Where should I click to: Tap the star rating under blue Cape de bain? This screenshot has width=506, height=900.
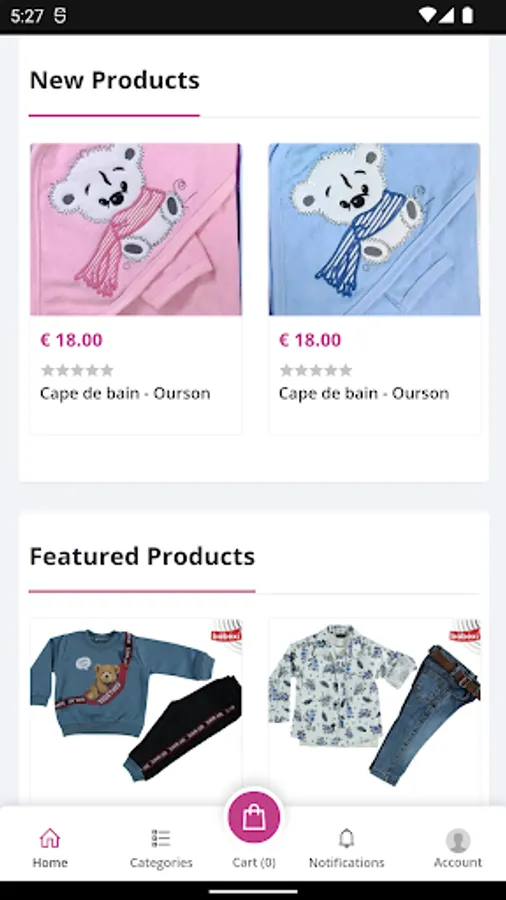pos(316,370)
